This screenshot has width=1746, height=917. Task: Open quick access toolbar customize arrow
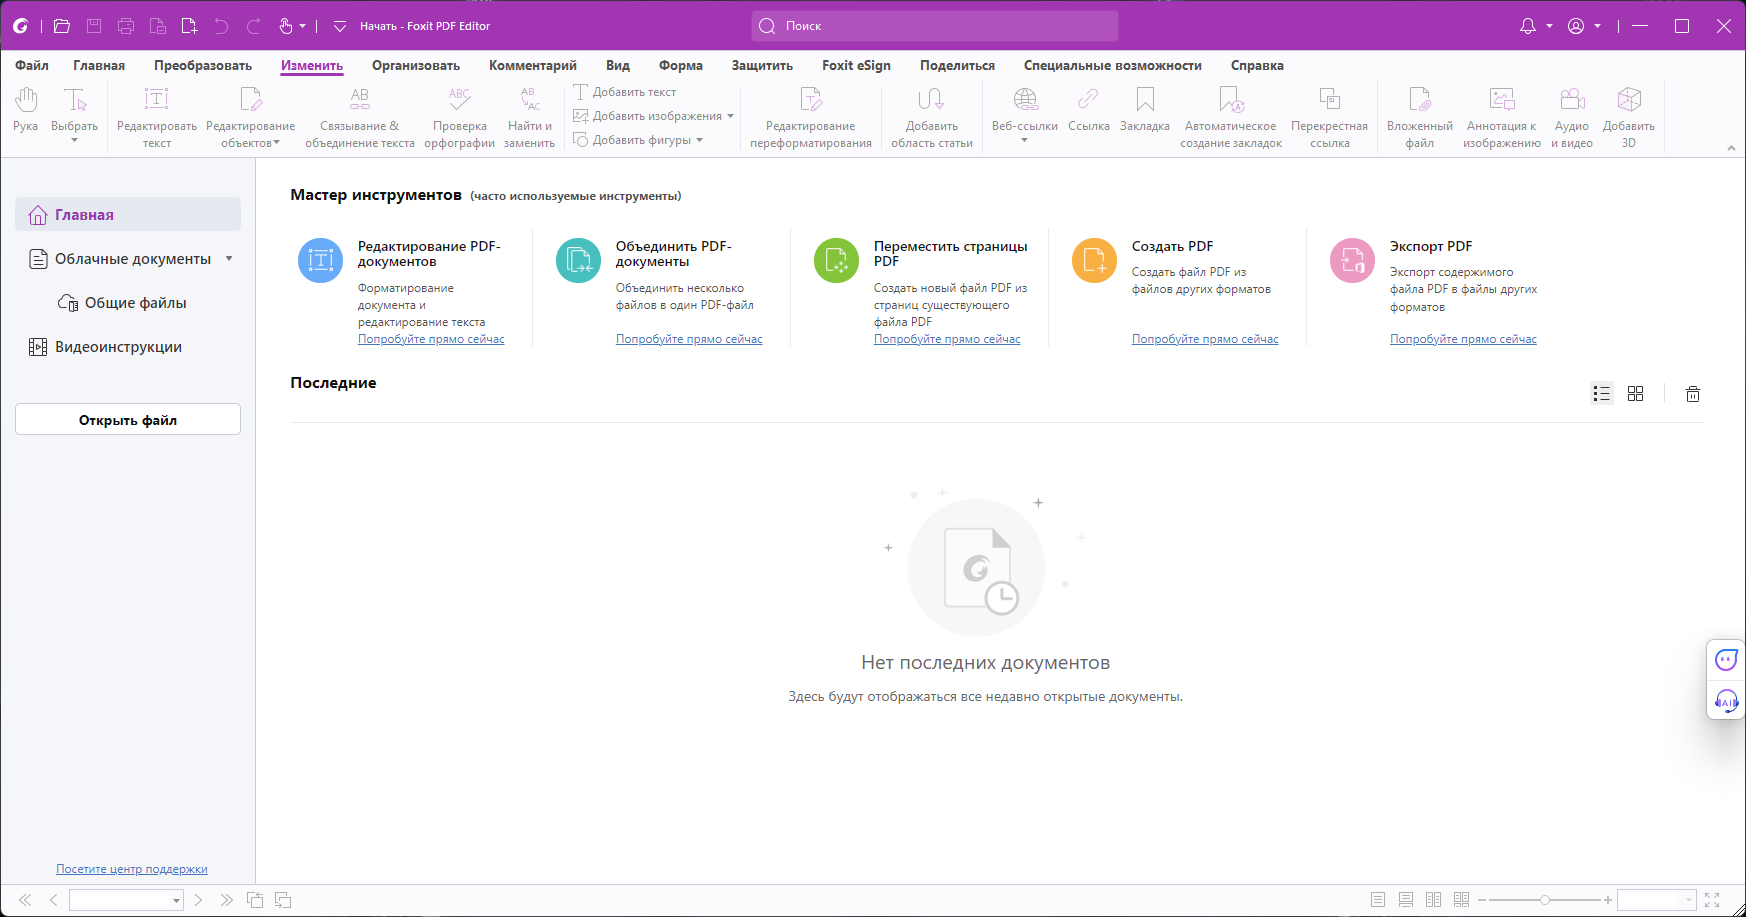point(339,26)
